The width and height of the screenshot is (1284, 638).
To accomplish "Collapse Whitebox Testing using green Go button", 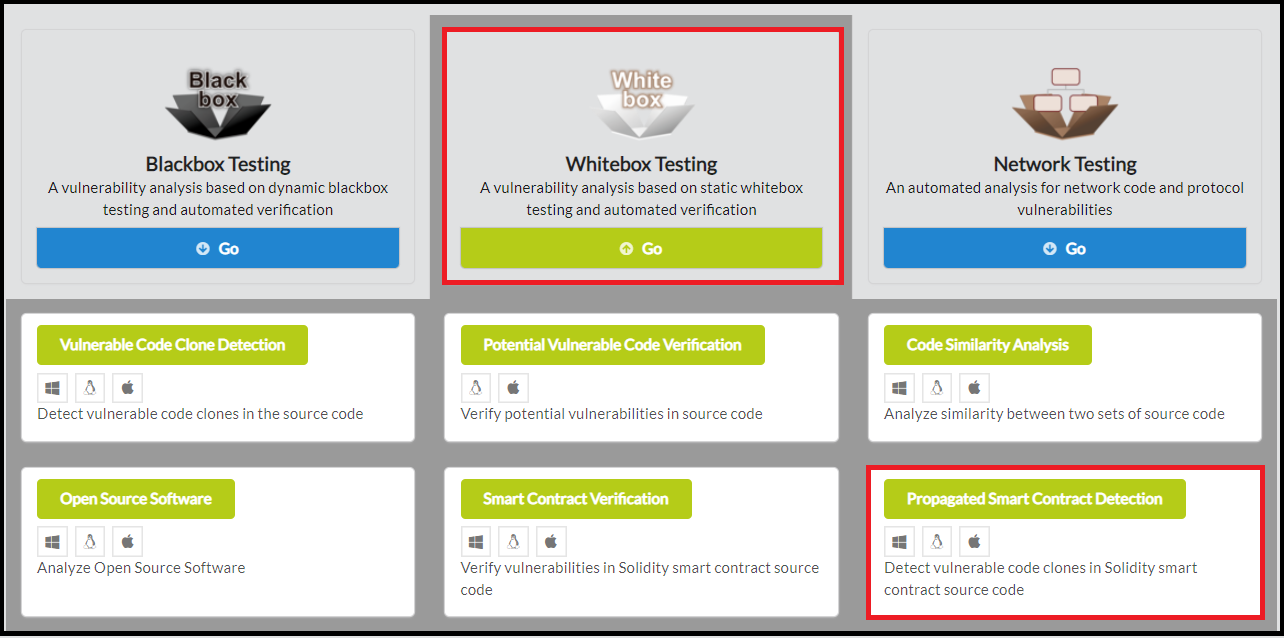I will [x=641, y=248].
